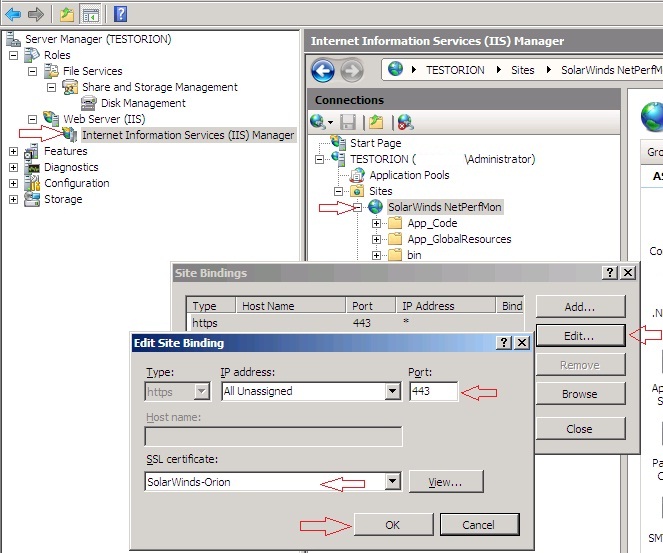Select the Features node

66,151
